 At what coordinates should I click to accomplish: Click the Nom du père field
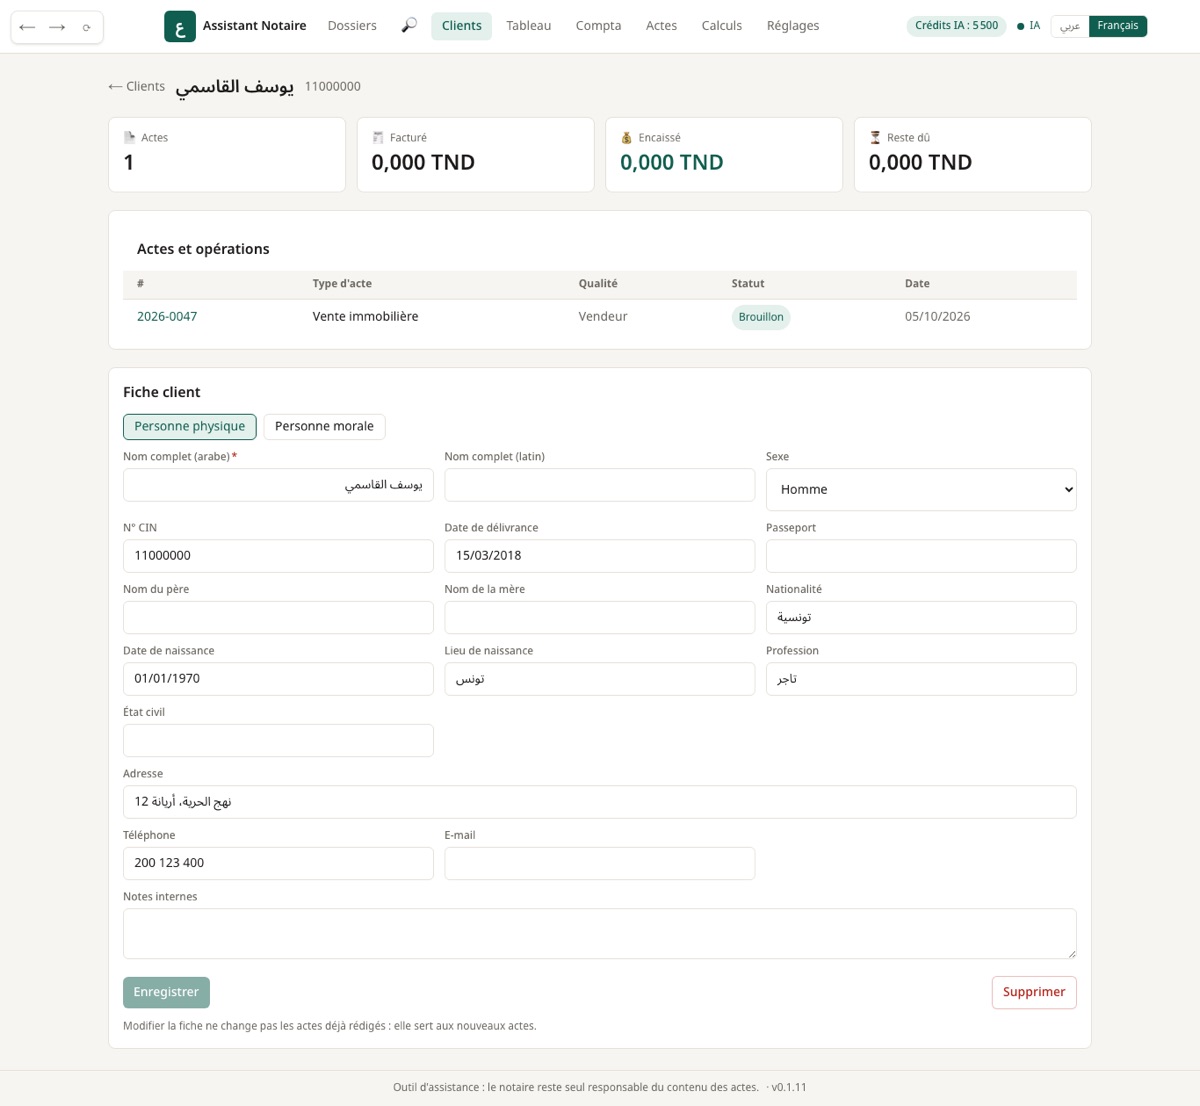pyautogui.click(x=278, y=617)
